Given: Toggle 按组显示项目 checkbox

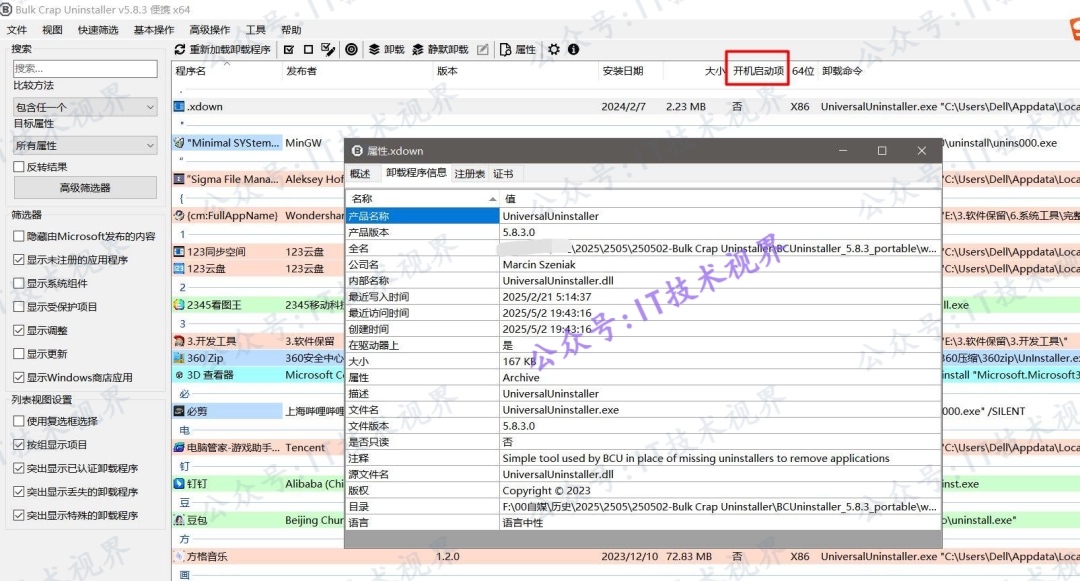Looking at the screenshot, I should point(19,445).
